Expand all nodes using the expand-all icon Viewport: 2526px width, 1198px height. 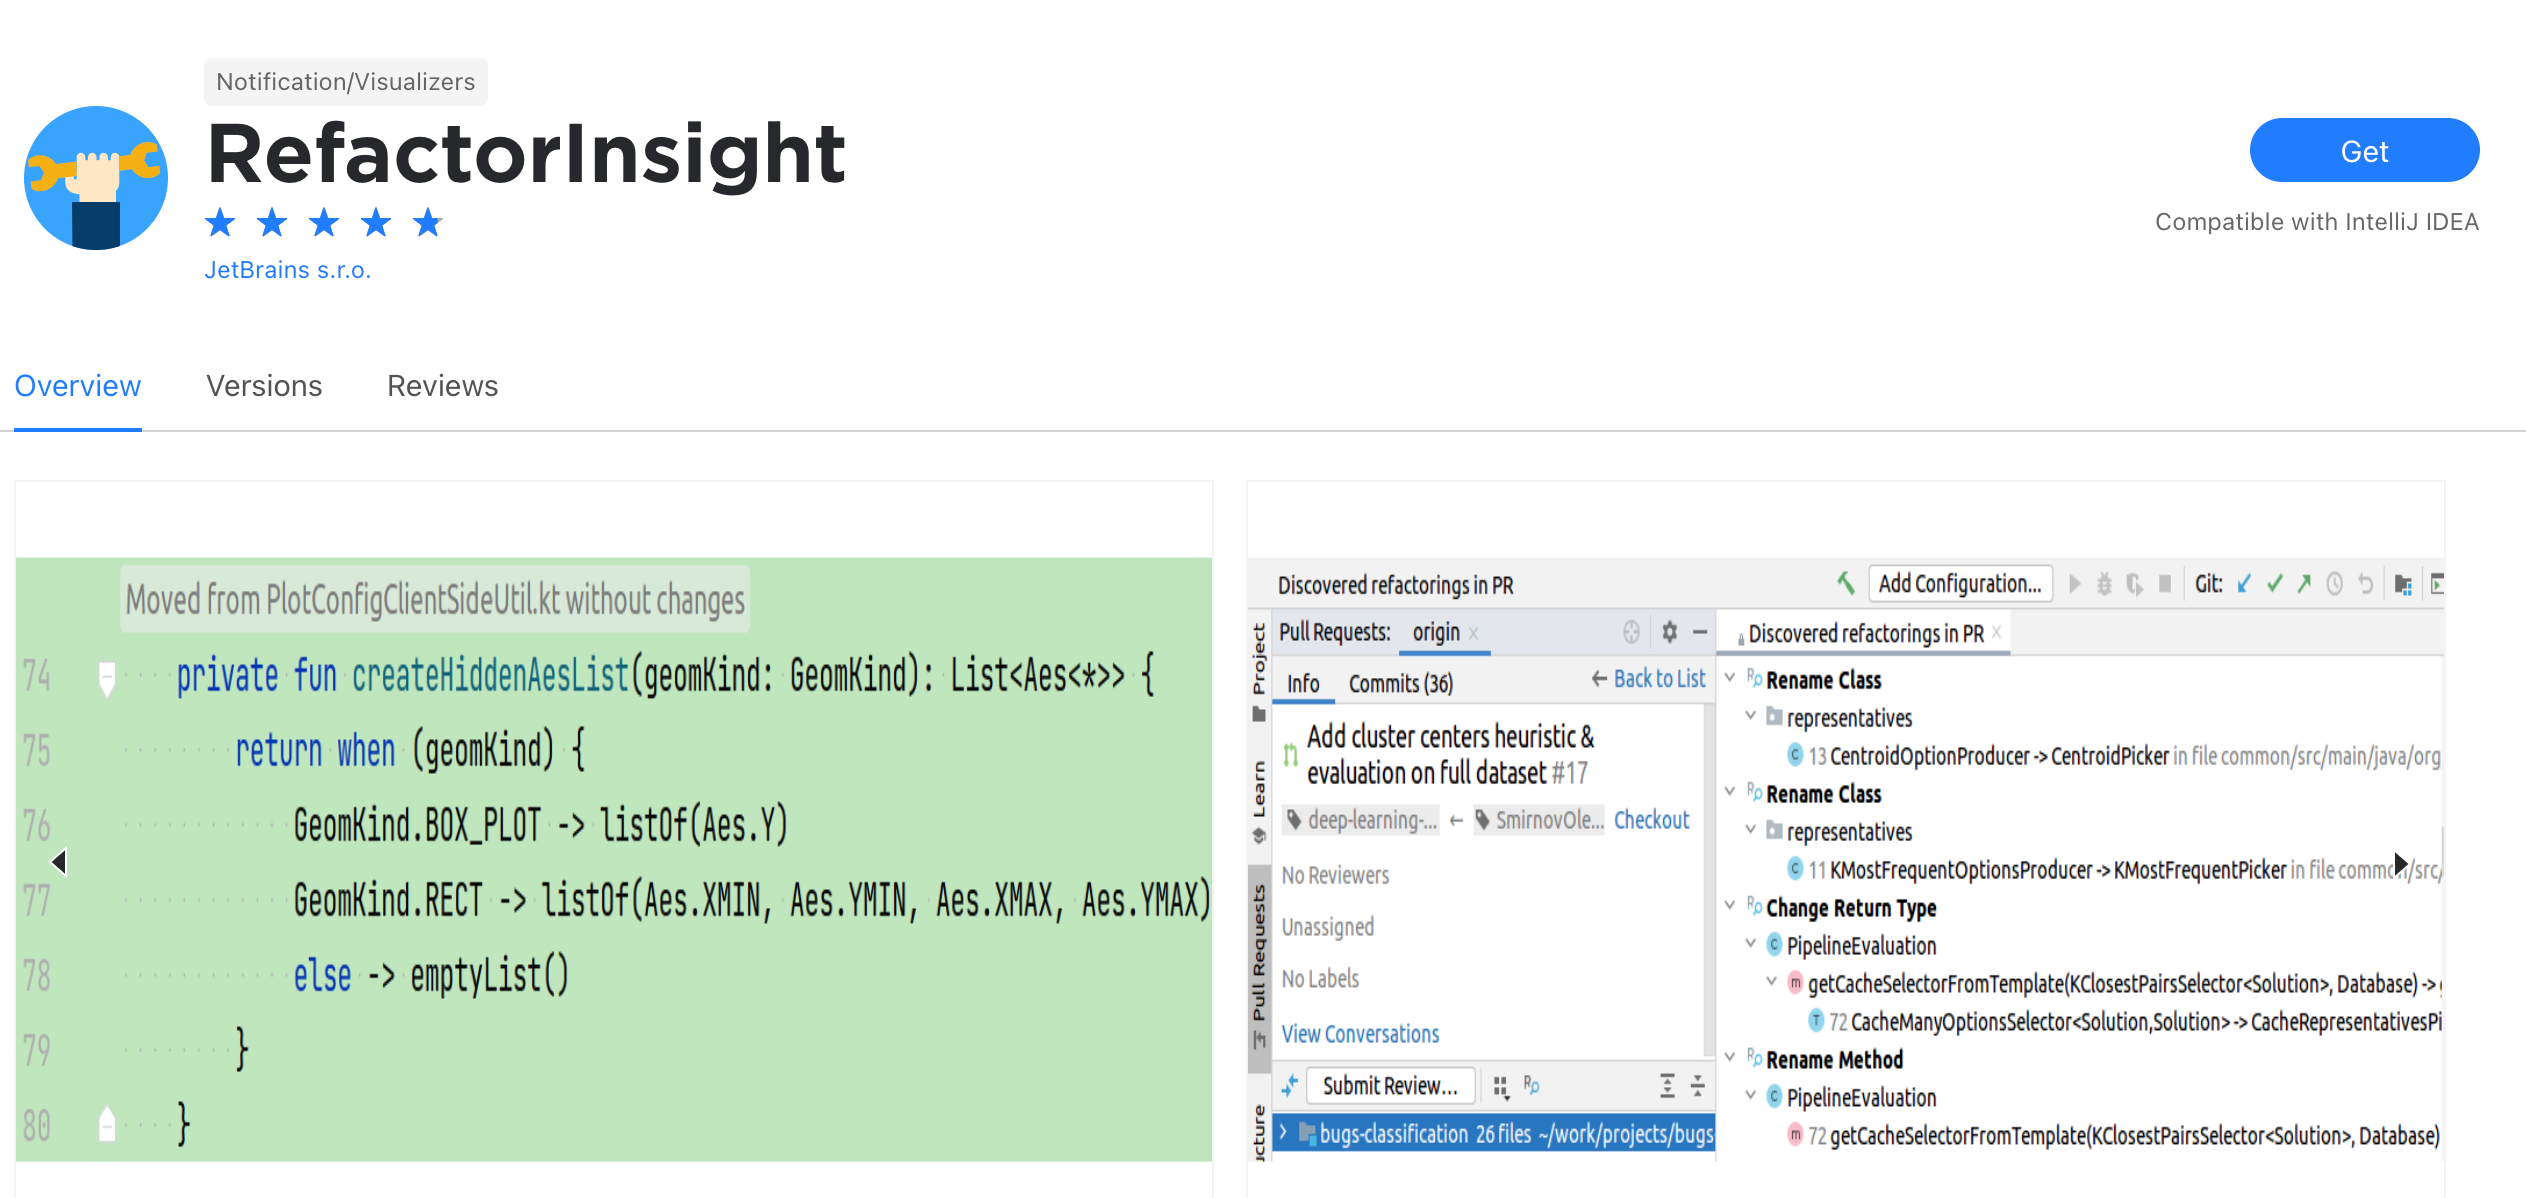(1668, 1086)
